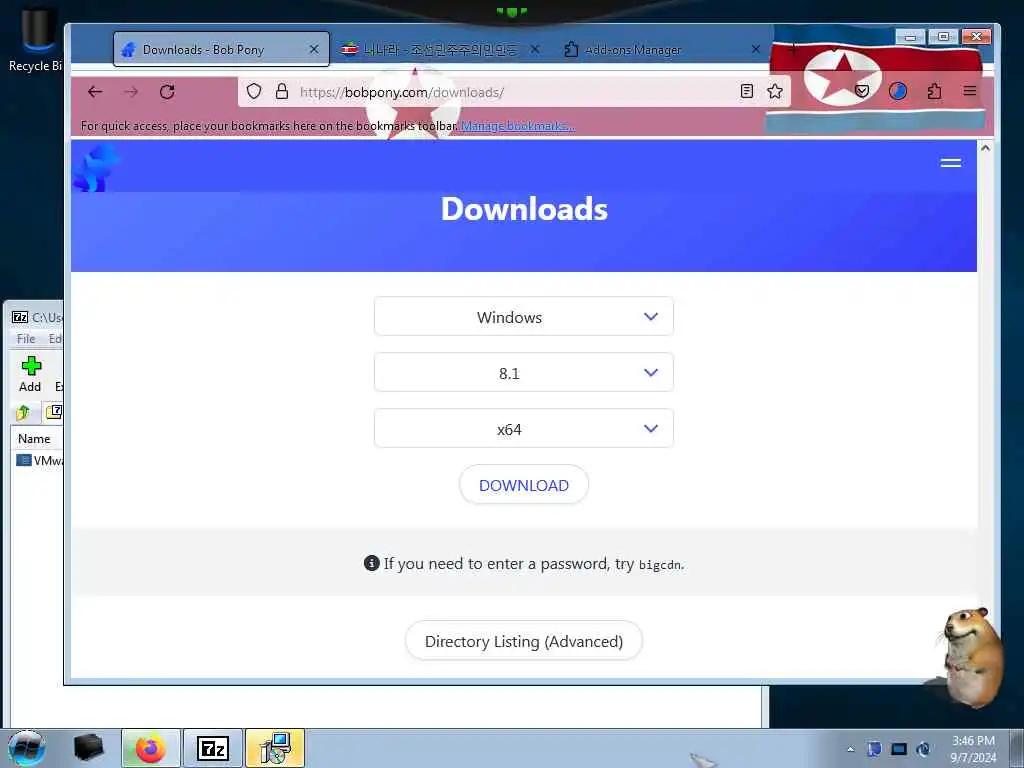Close the Downloads - Bob Pony tab
The width and height of the screenshot is (1024, 768).
[x=314, y=50]
